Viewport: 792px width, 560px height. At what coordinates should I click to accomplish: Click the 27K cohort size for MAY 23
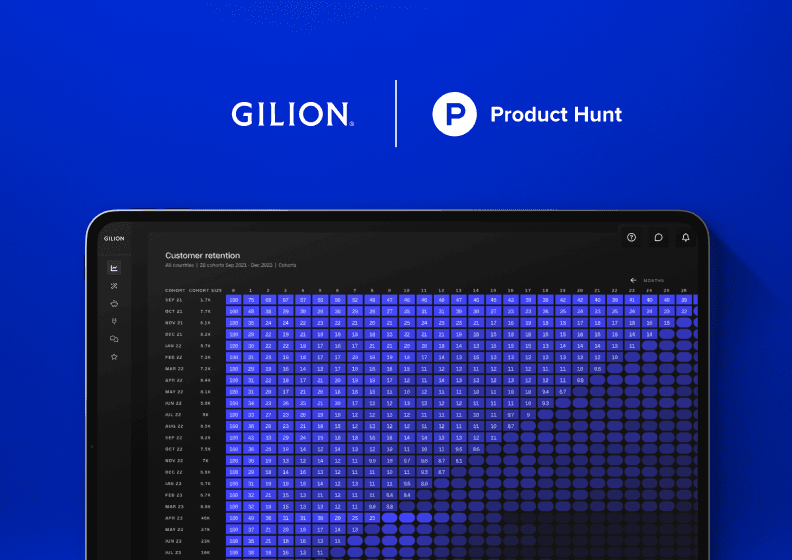coord(206,530)
